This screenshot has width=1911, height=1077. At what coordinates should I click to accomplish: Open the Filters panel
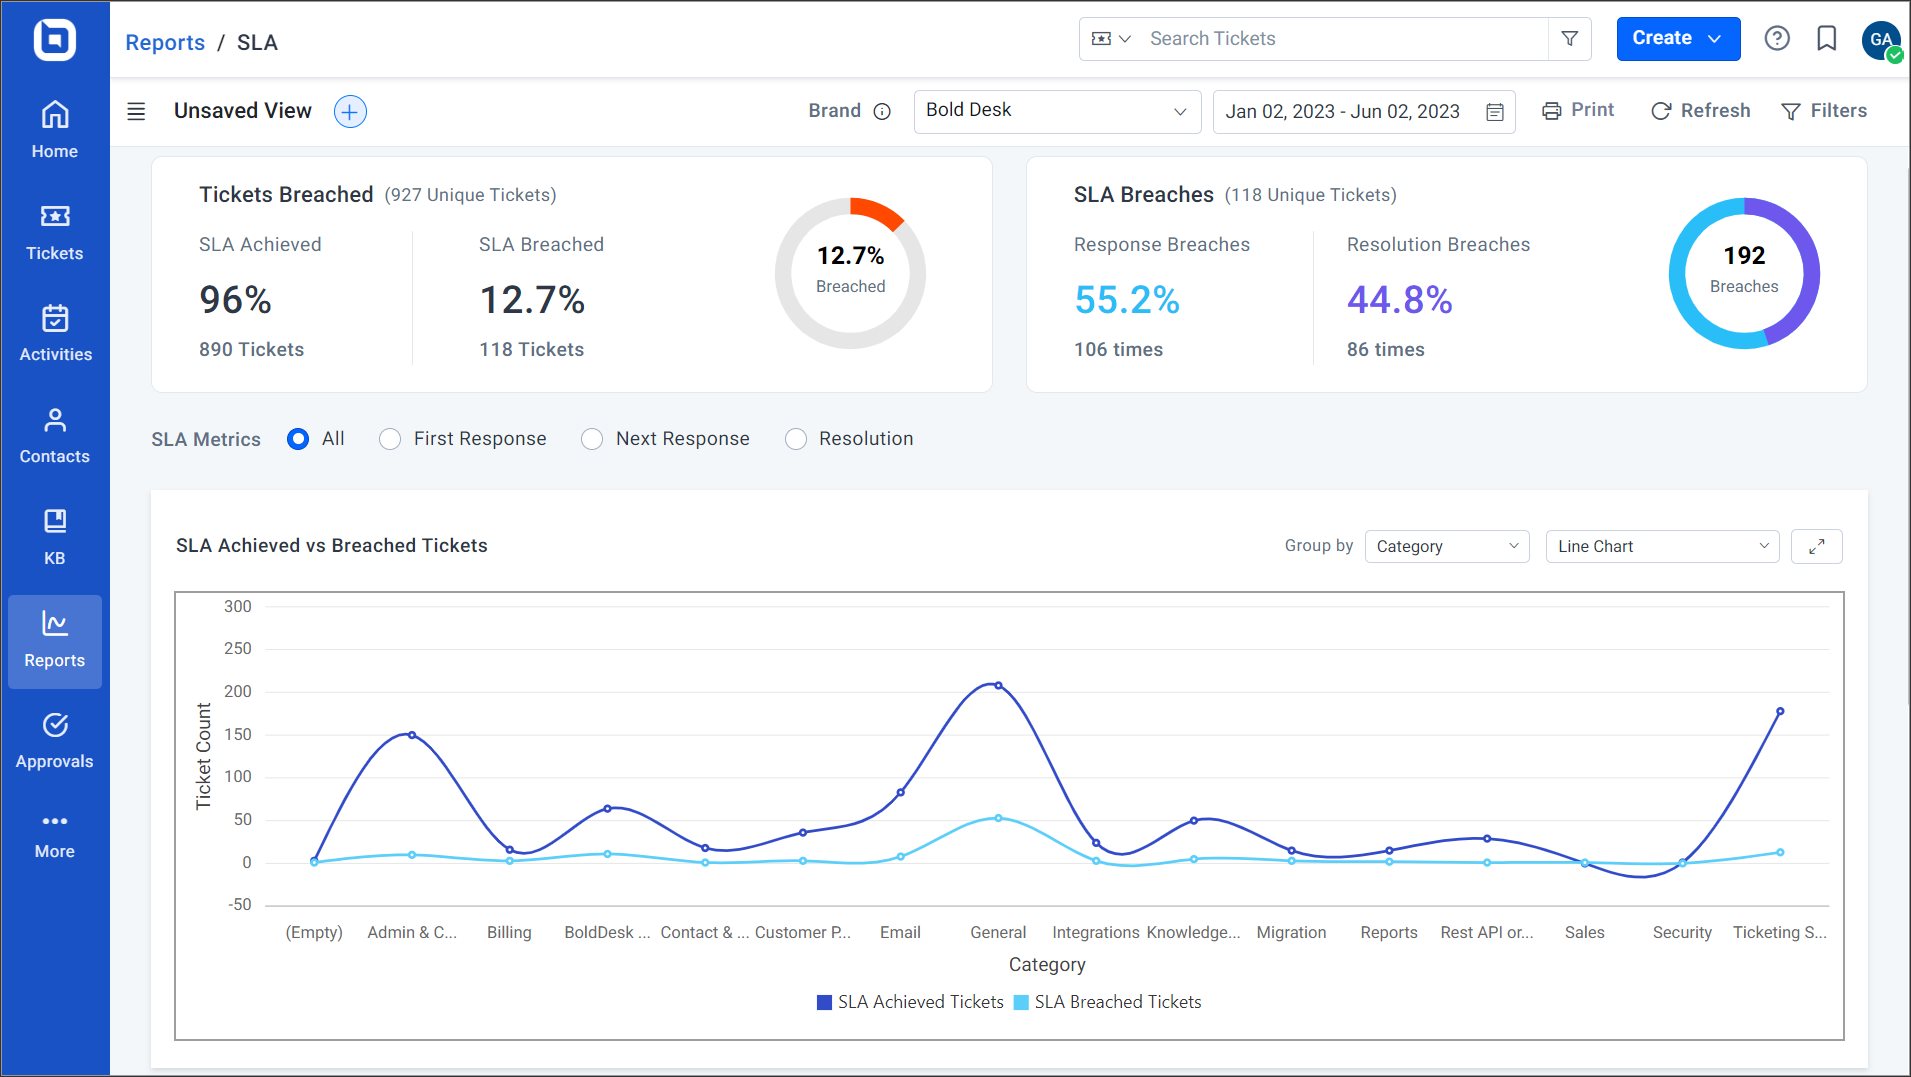1824,111
